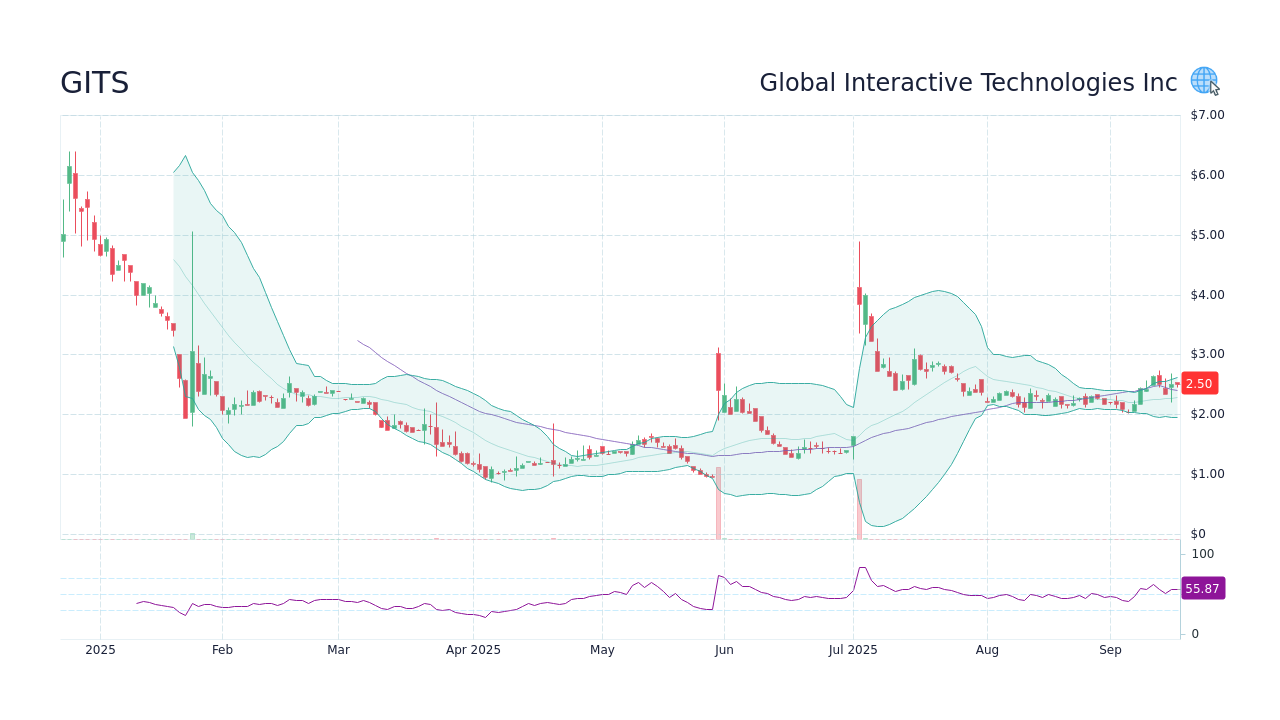The height and width of the screenshot is (720, 1280).
Task: Click the Sep label on the timeline
Action: click(x=1109, y=649)
